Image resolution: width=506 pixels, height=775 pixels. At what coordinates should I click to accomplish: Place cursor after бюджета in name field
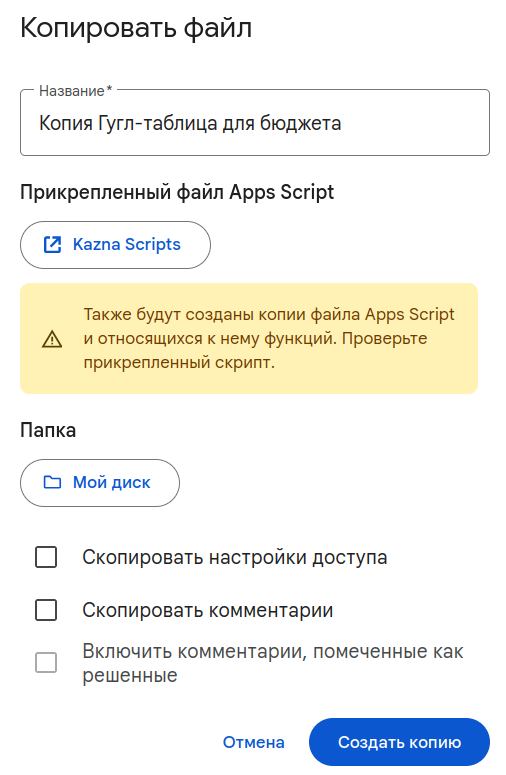(x=342, y=123)
